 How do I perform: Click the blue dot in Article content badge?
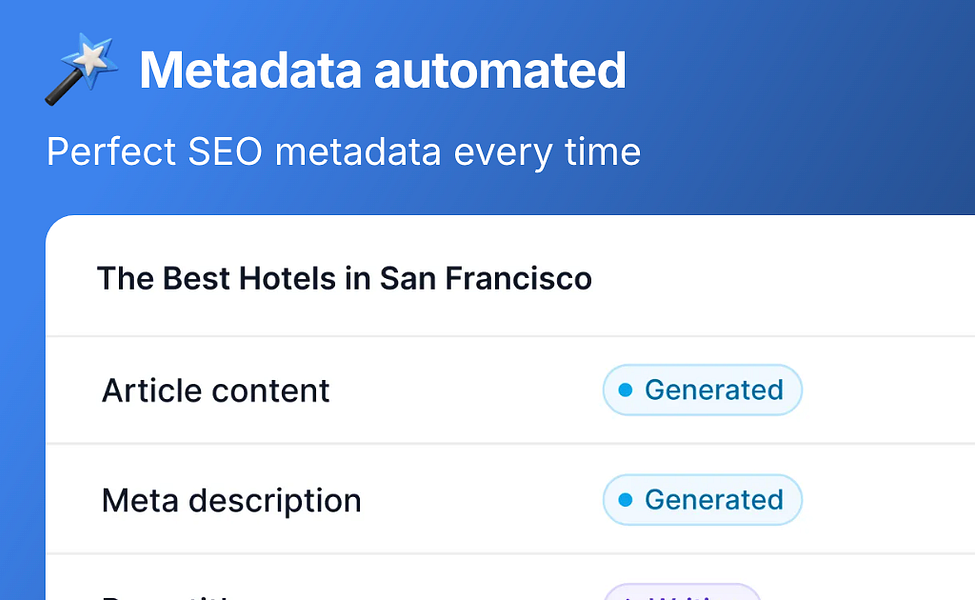point(626,390)
